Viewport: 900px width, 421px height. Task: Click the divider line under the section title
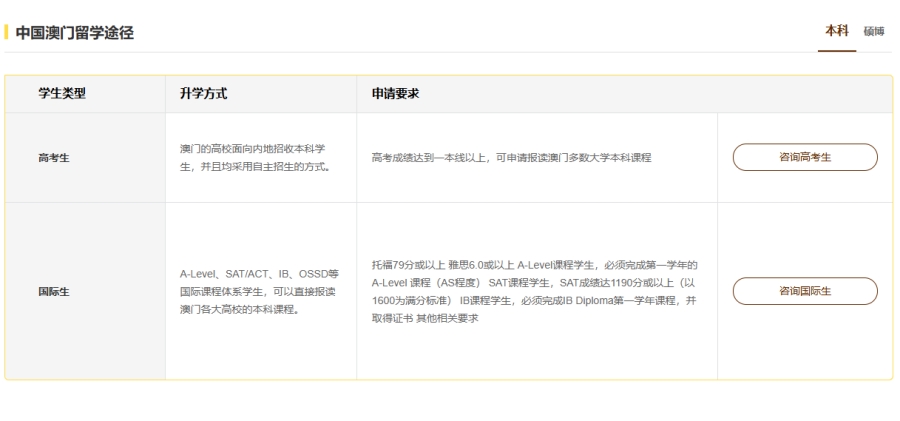point(400,52)
